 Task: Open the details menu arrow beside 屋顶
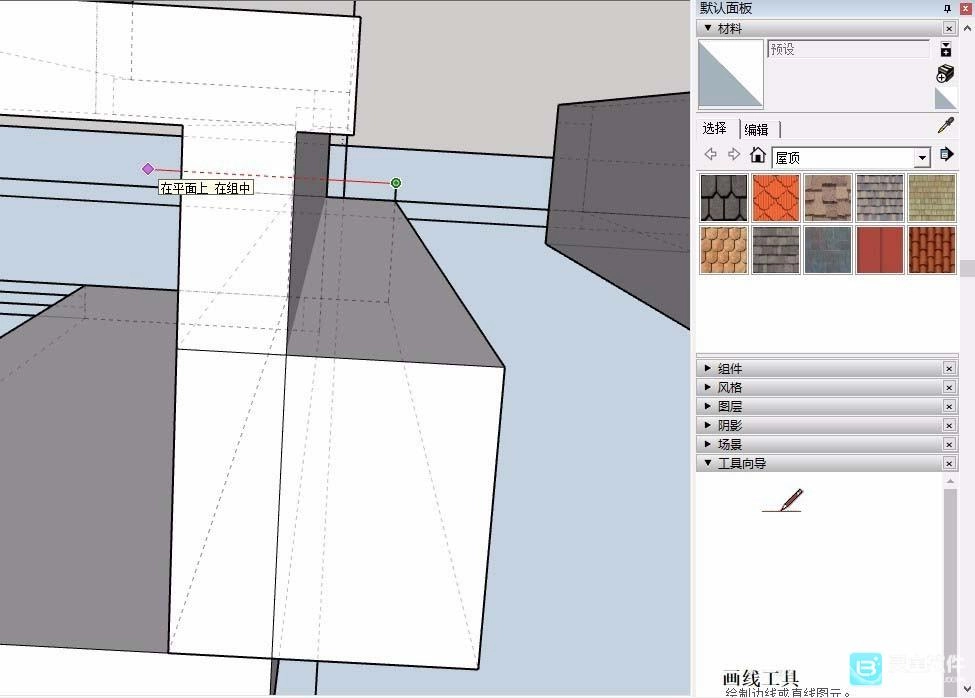946,155
